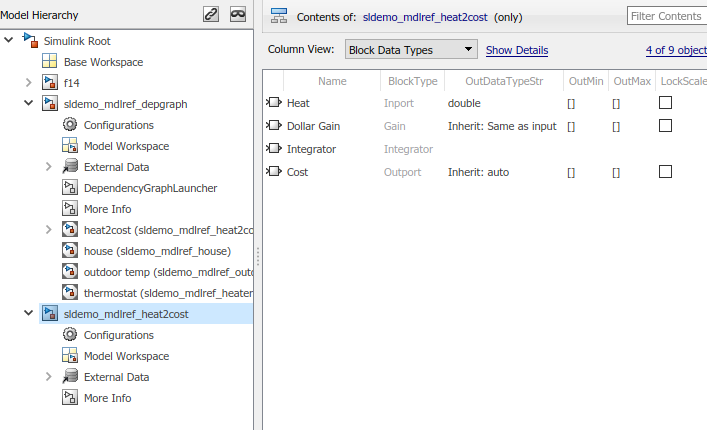Sort by the BlockType column header
Image resolution: width=707 pixels, height=430 pixels.
tap(413, 81)
